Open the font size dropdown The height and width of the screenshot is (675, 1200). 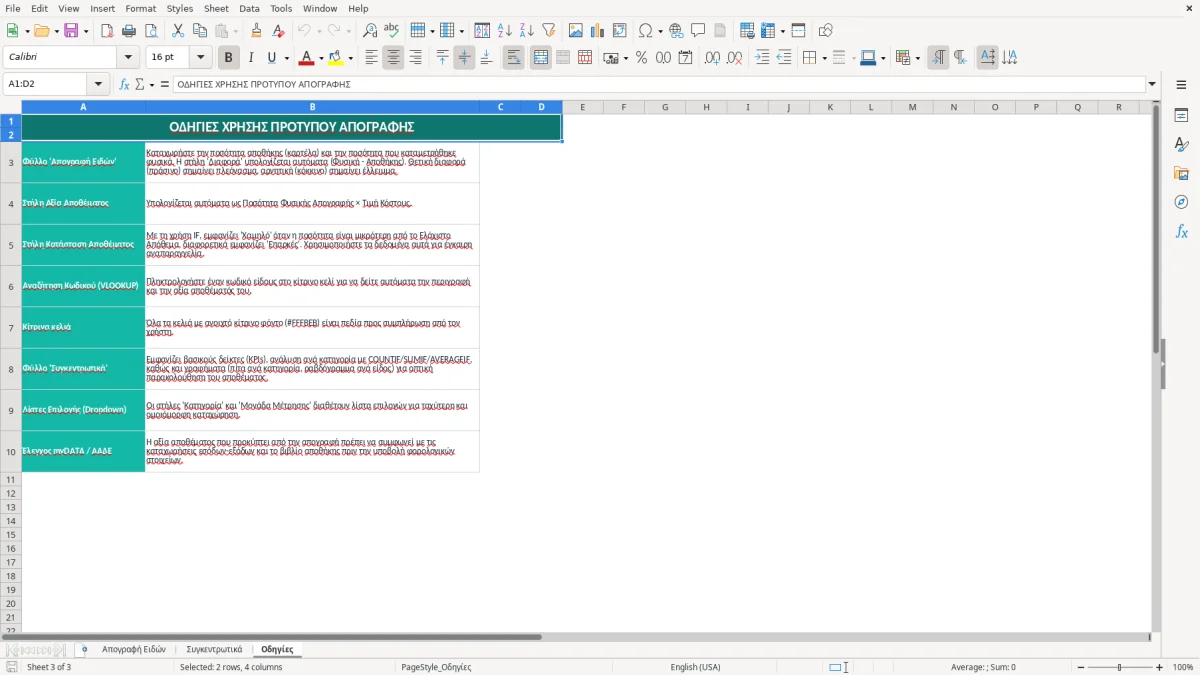click(x=200, y=58)
